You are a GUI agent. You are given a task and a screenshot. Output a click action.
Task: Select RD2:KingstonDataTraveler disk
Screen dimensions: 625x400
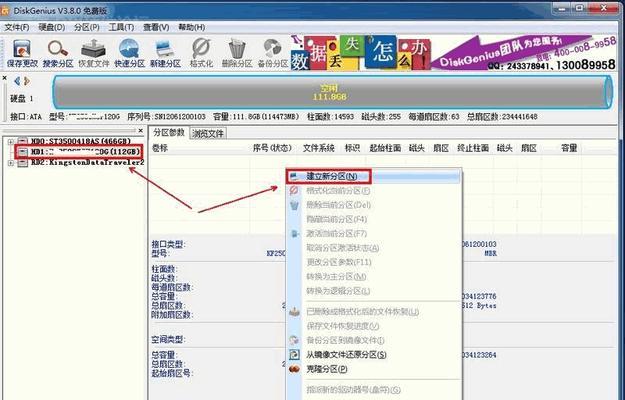pos(87,163)
